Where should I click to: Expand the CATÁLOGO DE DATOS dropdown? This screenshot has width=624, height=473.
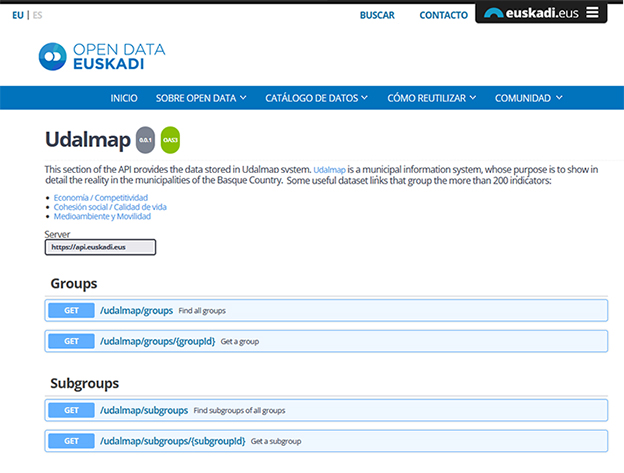316,98
